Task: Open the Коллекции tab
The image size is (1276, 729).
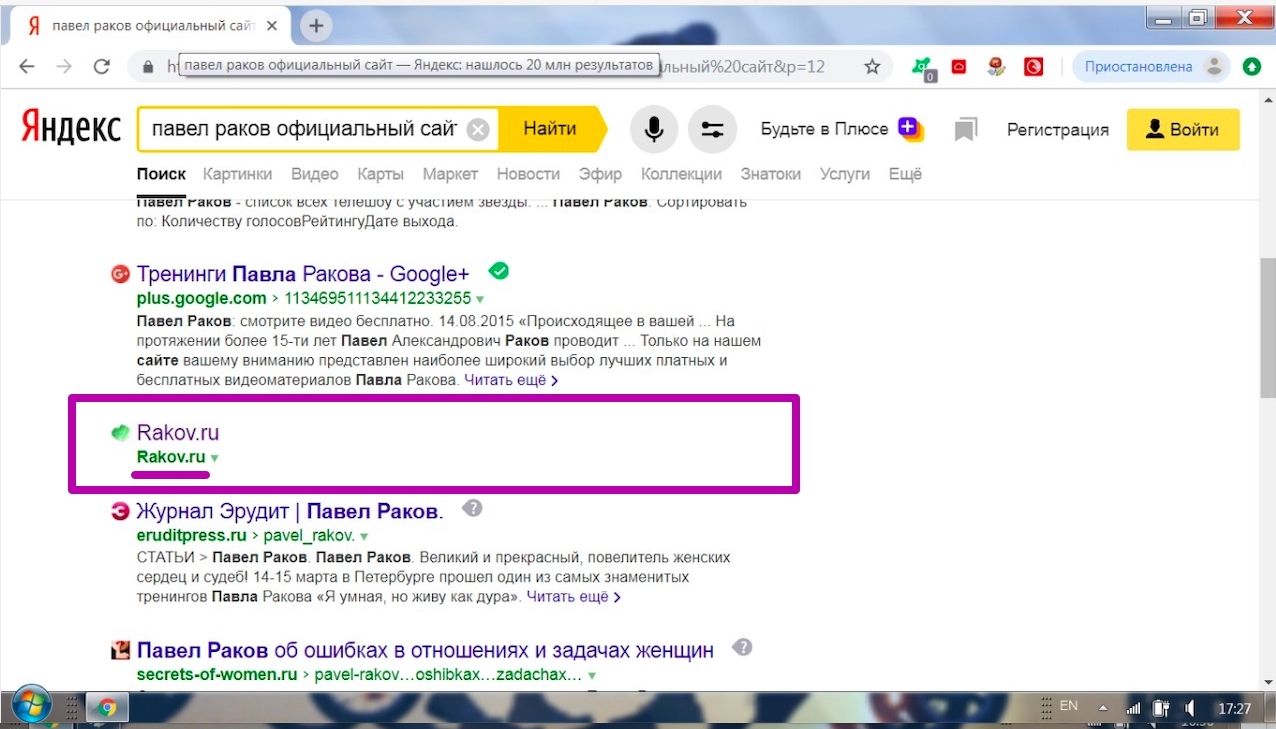Action: [x=681, y=174]
